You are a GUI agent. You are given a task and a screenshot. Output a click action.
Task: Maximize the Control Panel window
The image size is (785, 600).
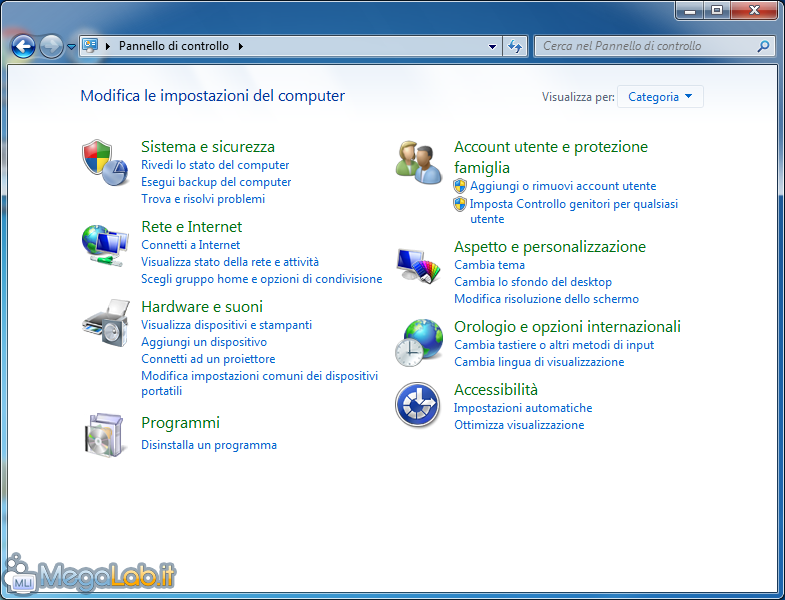pyautogui.click(x=717, y=10)
